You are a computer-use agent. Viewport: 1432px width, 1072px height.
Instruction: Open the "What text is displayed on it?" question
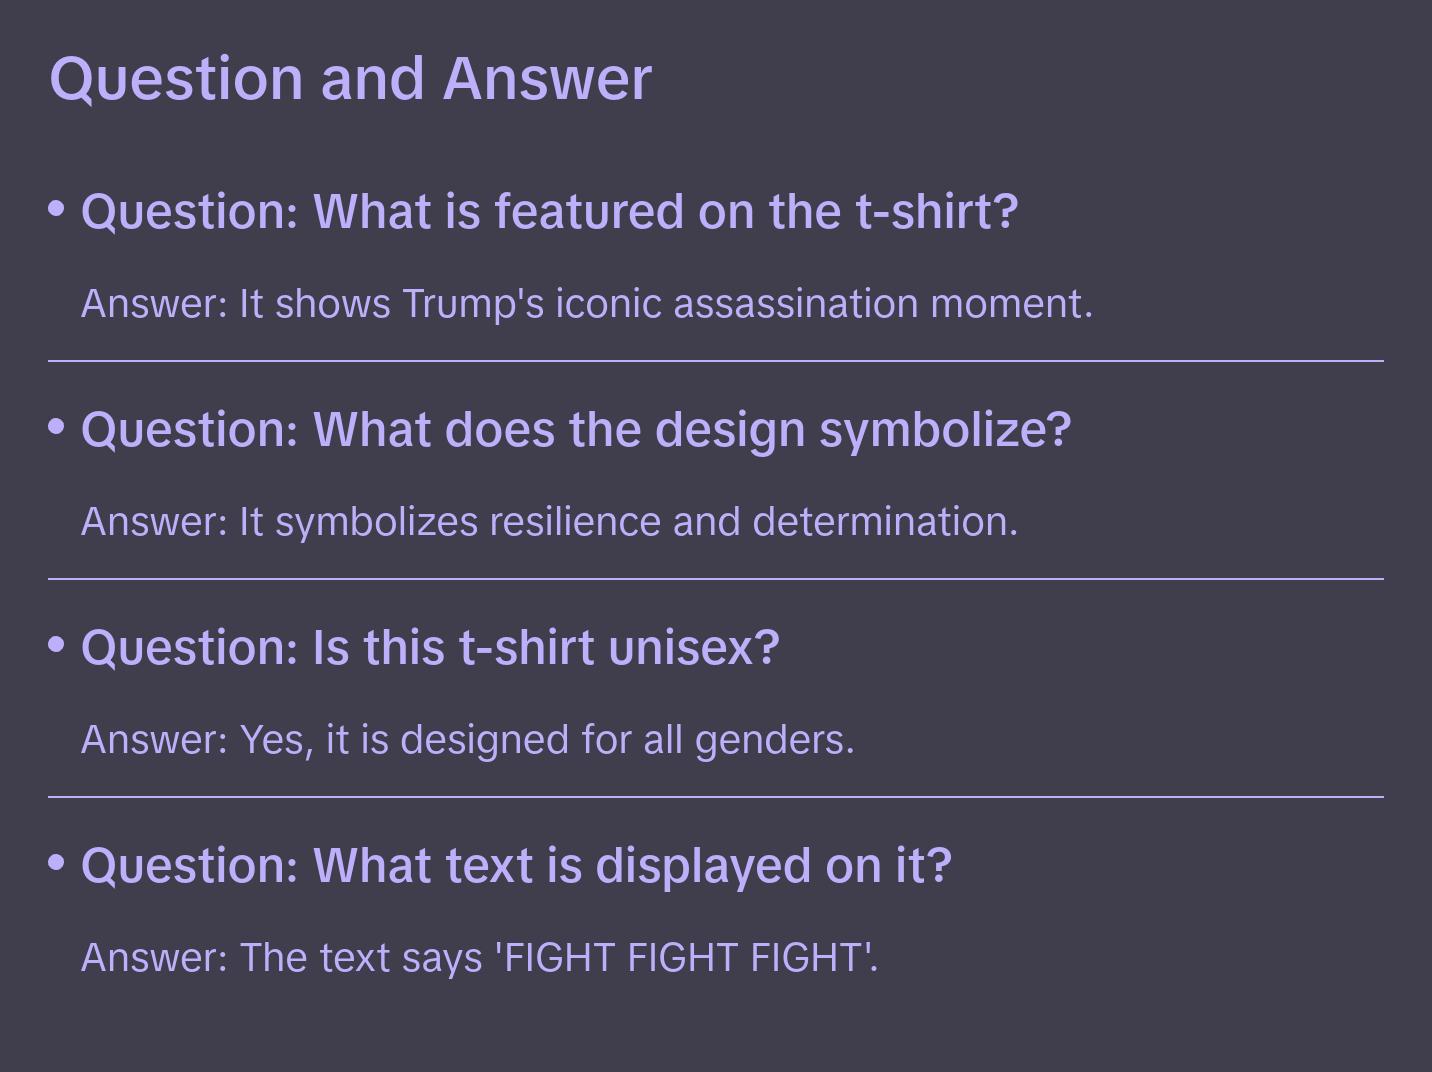516,866
